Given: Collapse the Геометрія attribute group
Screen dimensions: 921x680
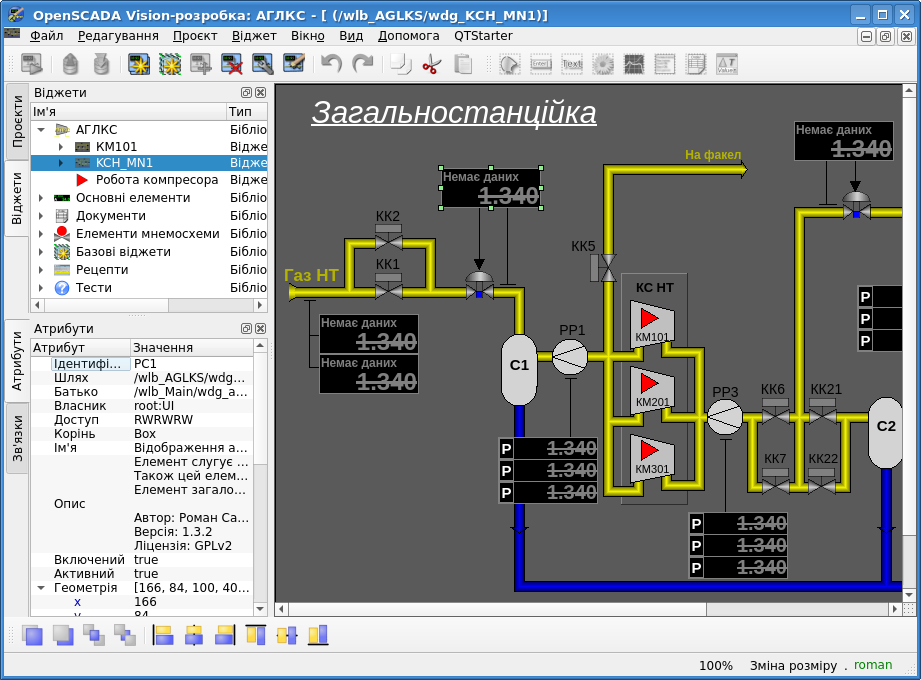Looking at the screenshot, I should click(x=41, y=589).
